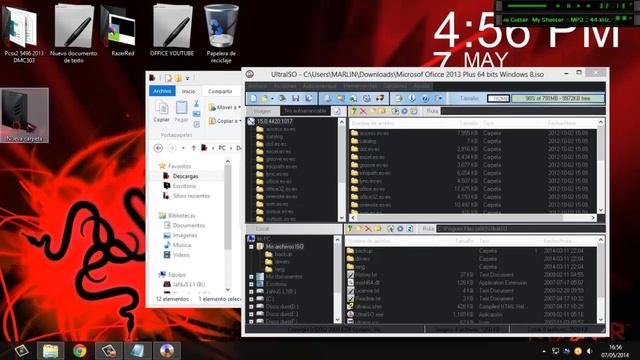Click the No autoarrancable button
The width and height of the screenshot is (640, 360).
pos(305,111)
